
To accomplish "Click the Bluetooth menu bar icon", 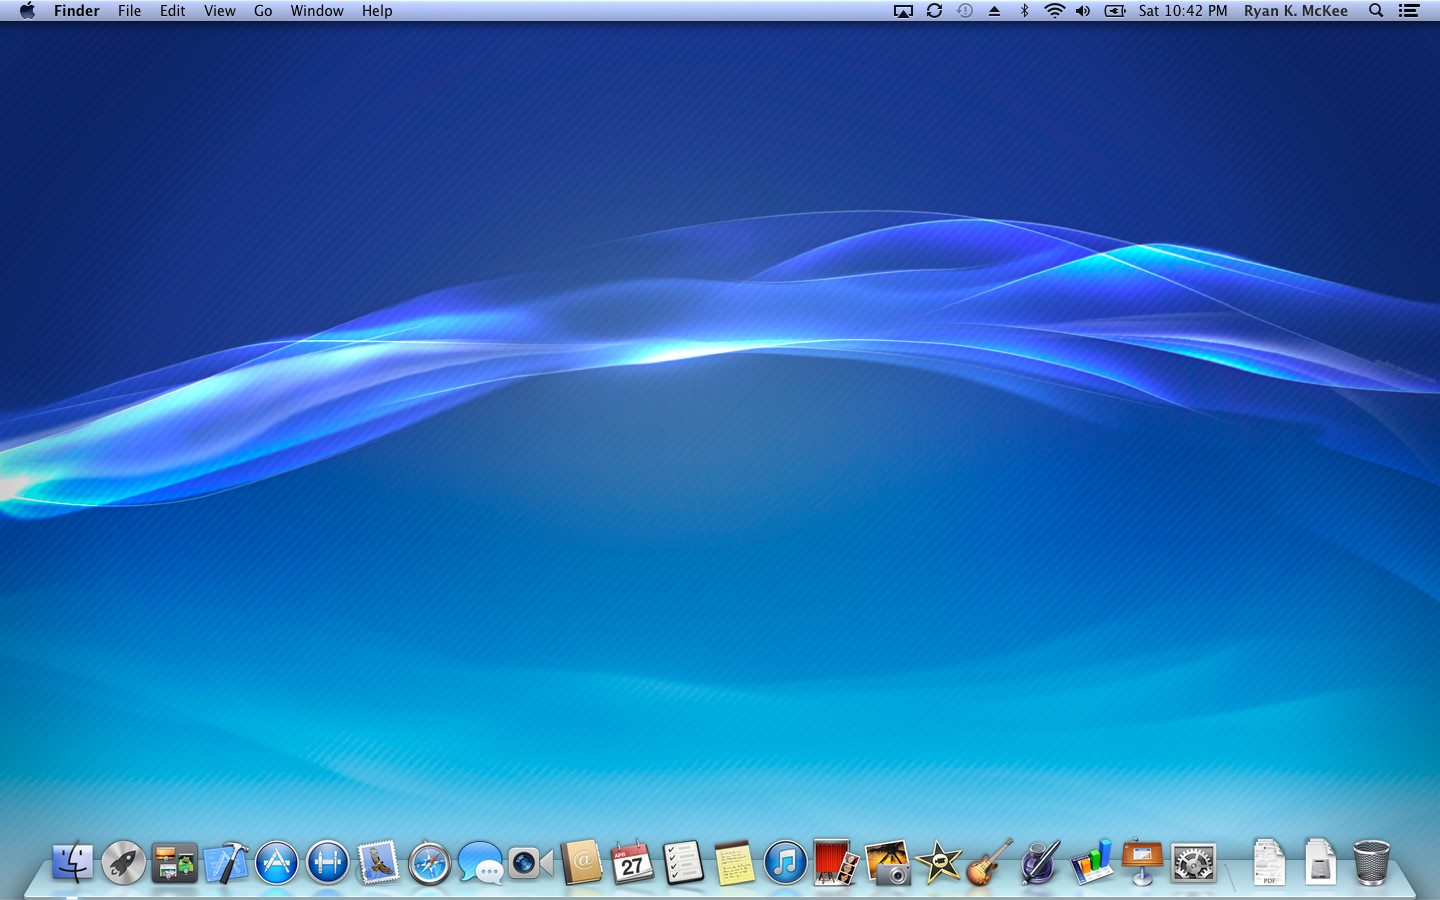I will click(1024, 11).
